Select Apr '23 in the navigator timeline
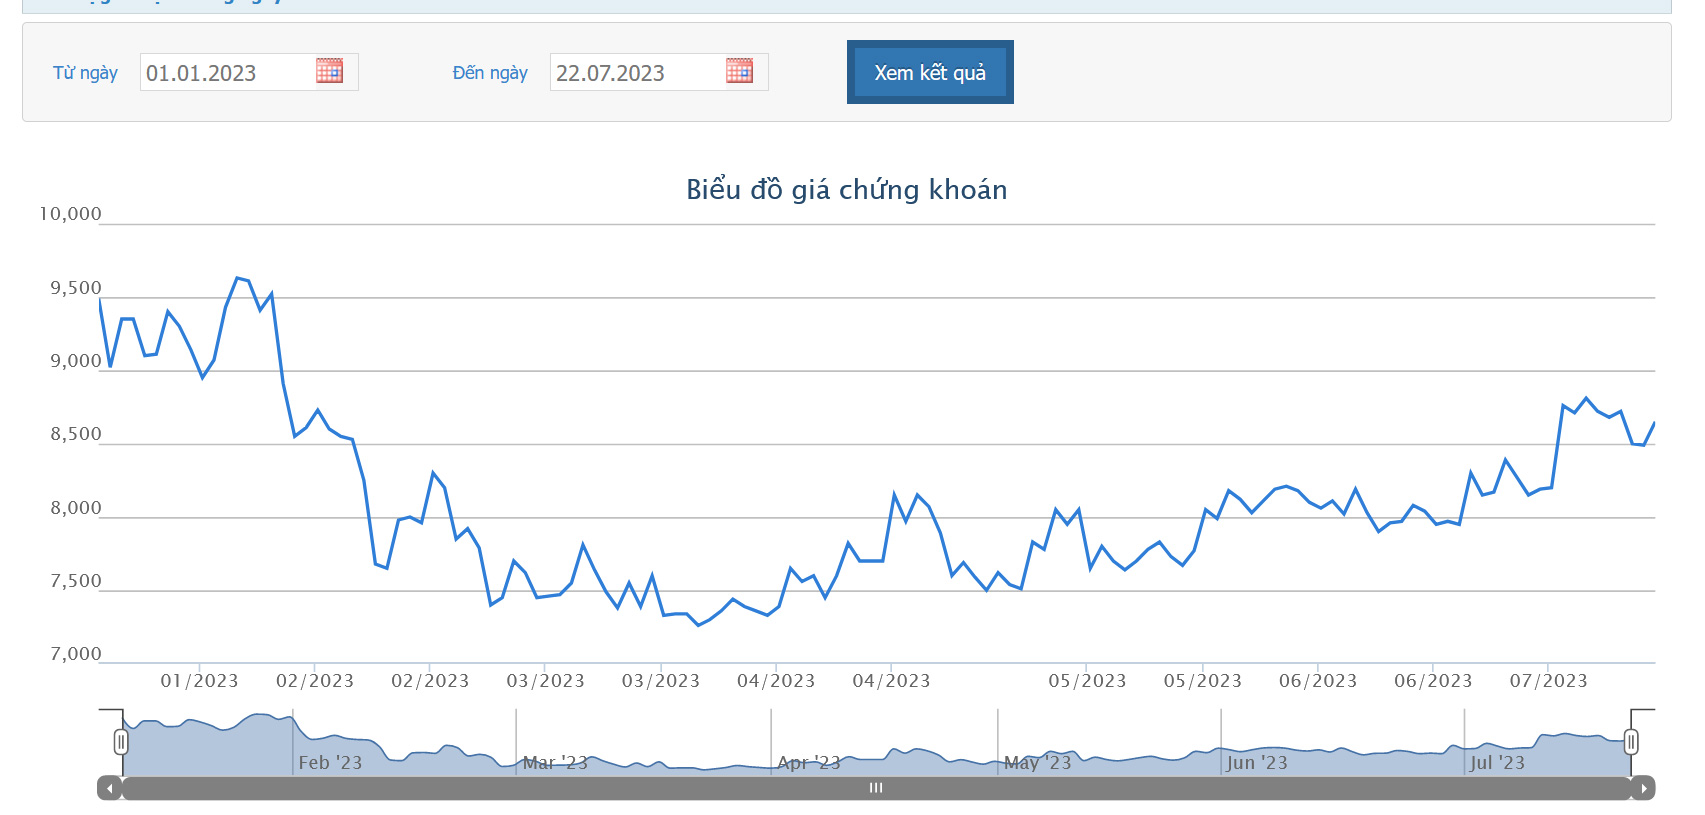 tap(809, 762)
